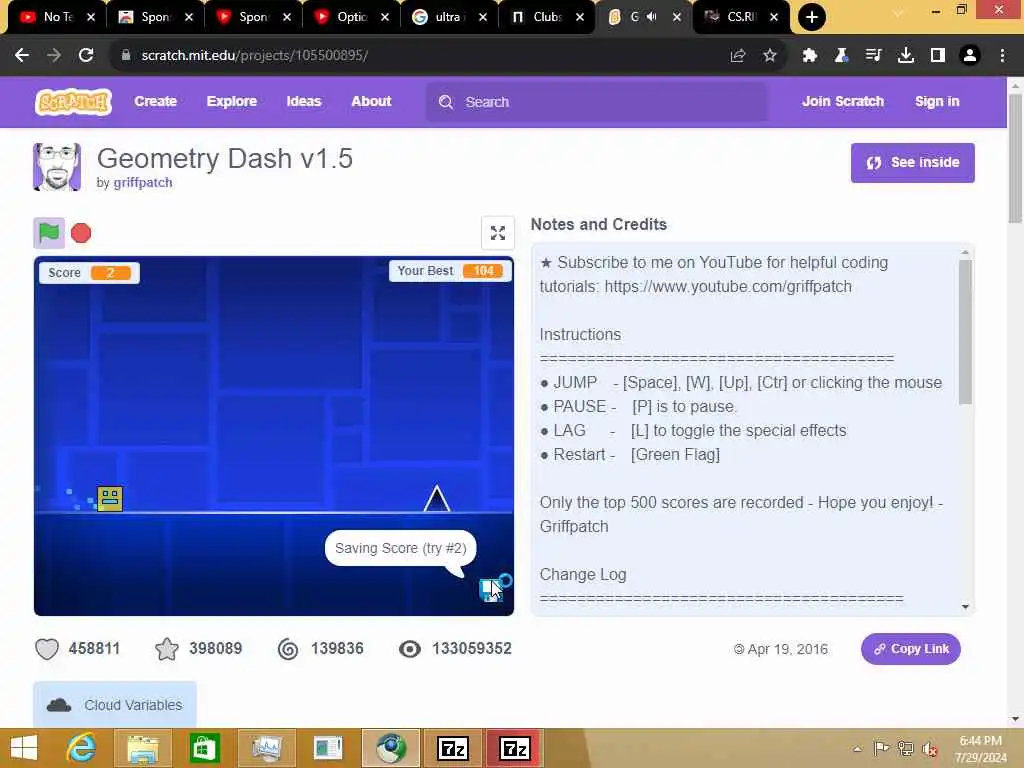
Task: Open the About menu item
Action: tap(371, 102)
